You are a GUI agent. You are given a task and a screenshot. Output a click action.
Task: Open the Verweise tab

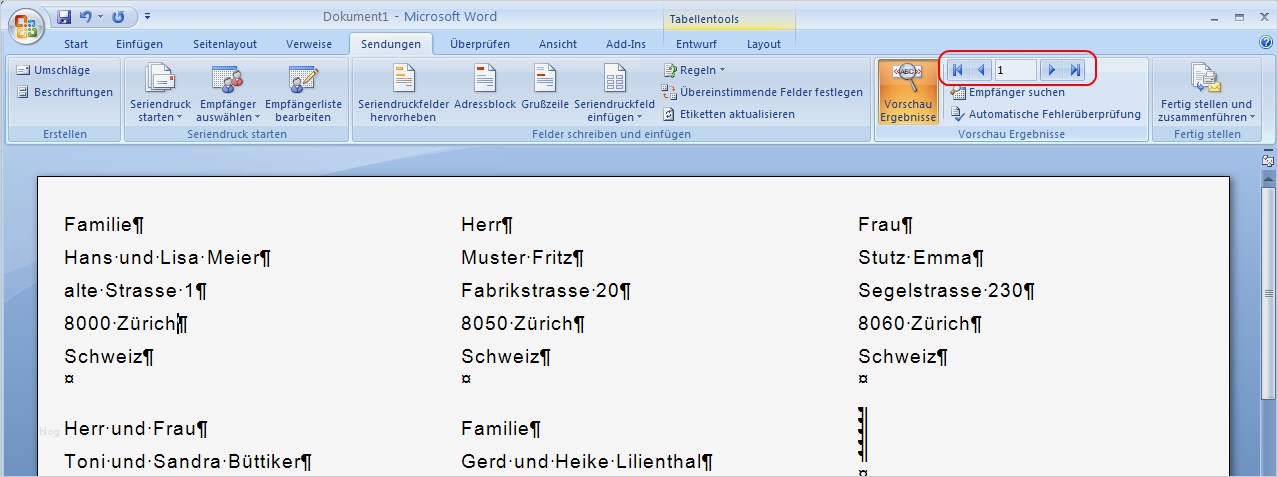(309, 44)
